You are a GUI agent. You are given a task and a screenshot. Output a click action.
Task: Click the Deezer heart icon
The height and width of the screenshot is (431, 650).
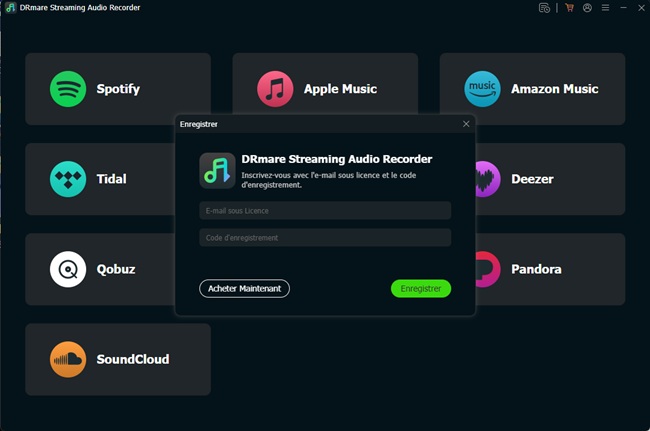click(488, 179)
